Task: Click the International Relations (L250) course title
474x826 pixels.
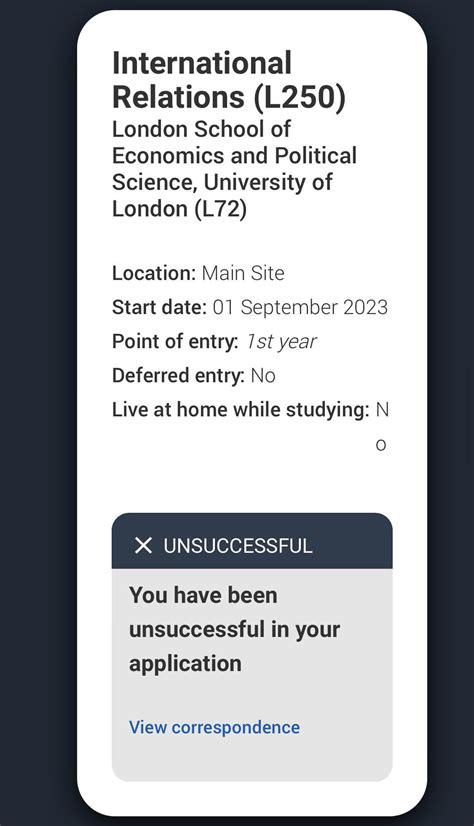Action: [x=229, y=80]
